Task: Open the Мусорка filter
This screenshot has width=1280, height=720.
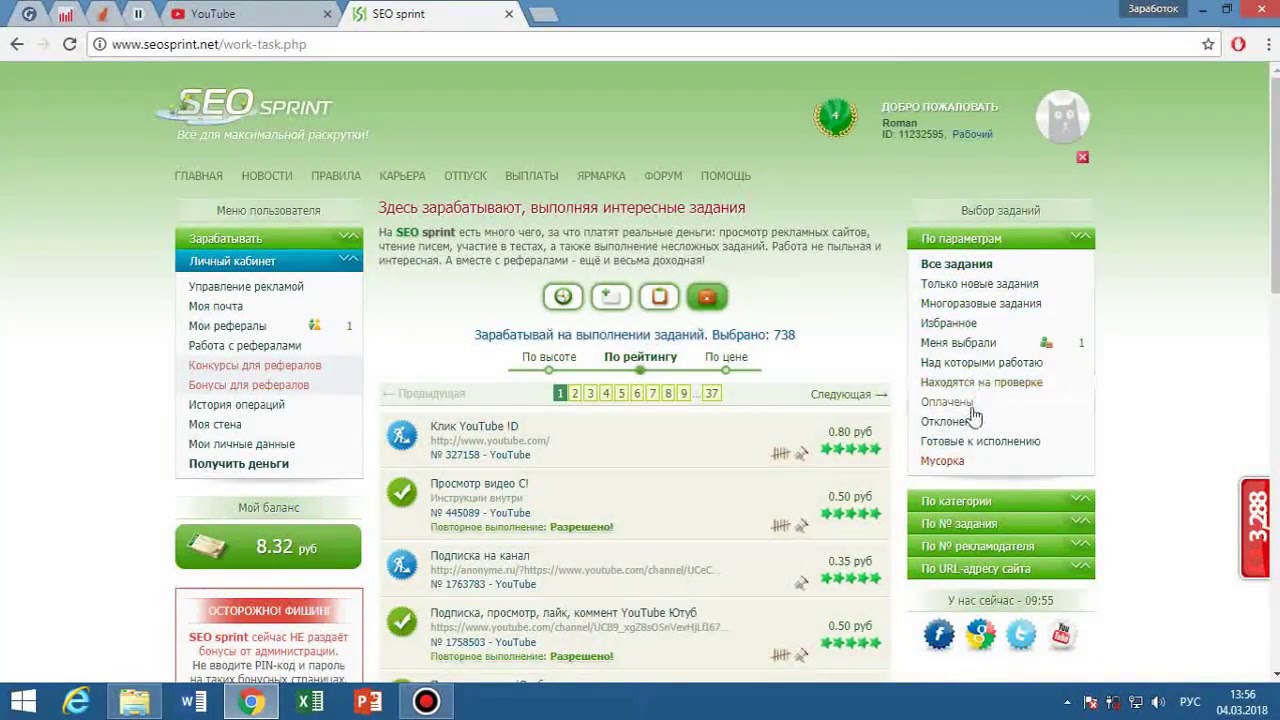Action: point(942,461)
